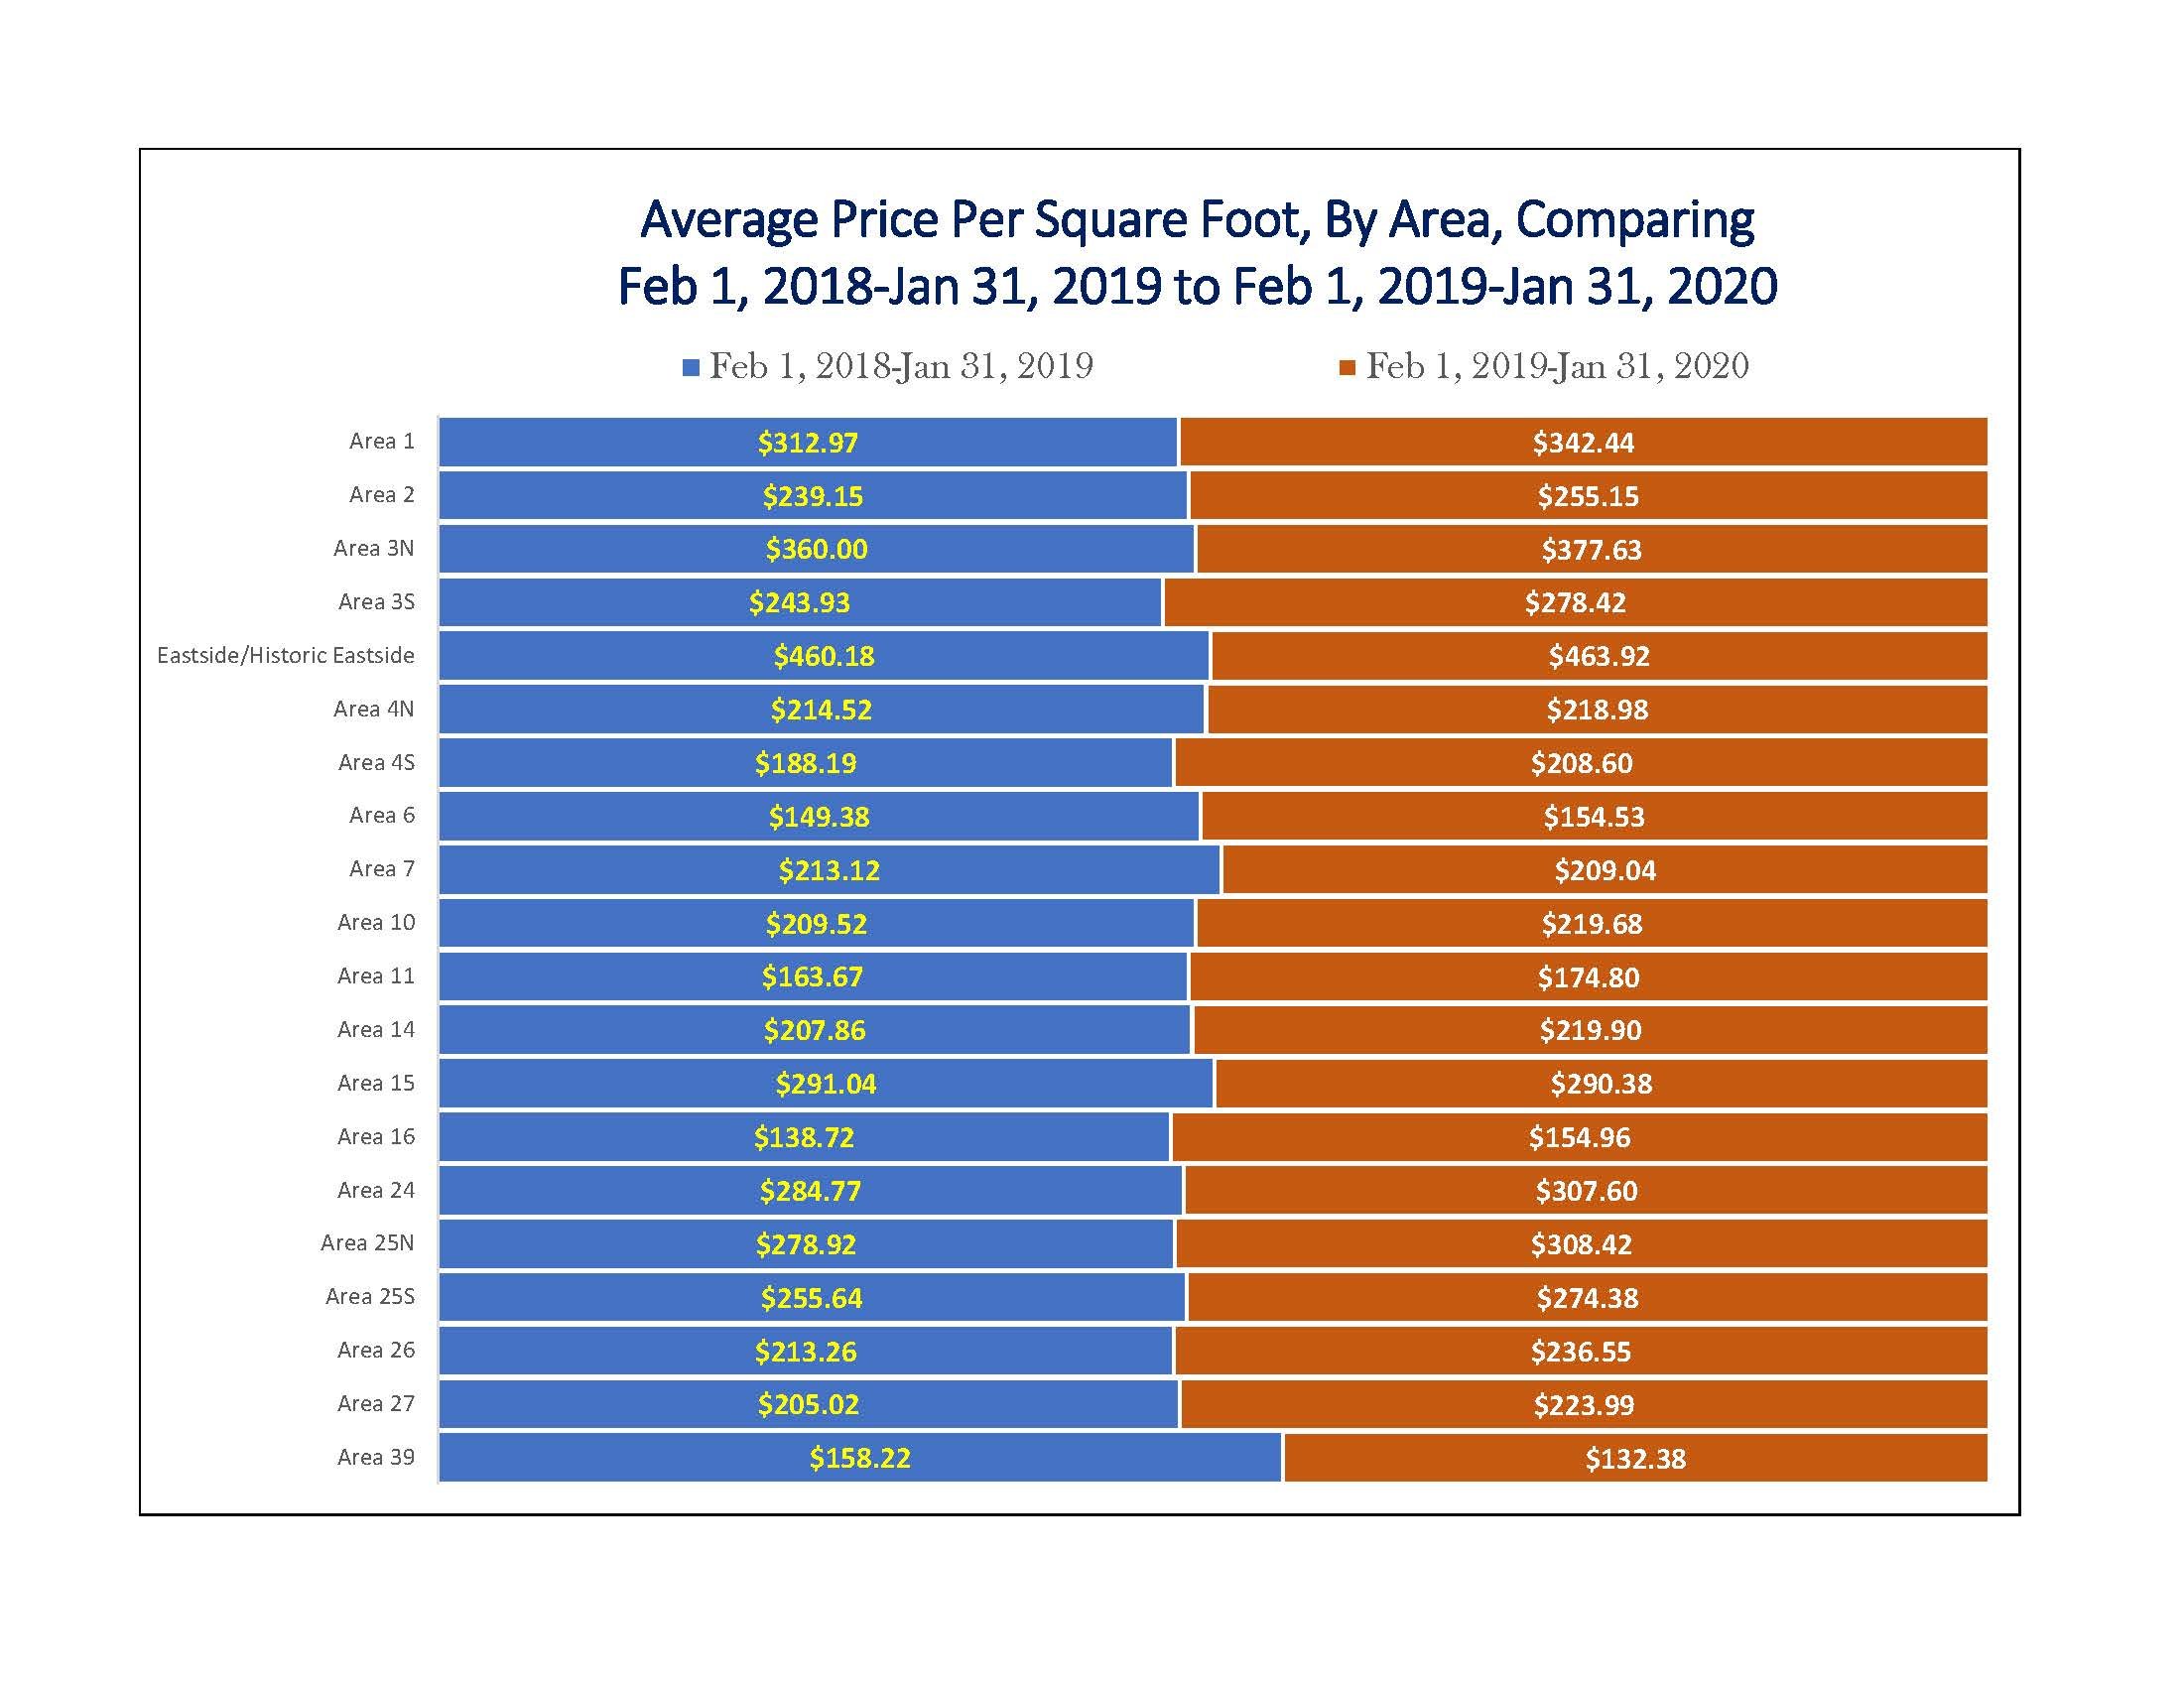Click the orange legend swatch for 2019-2020
This screenshot has height=1687, width=2184.
click(1347, 368)
